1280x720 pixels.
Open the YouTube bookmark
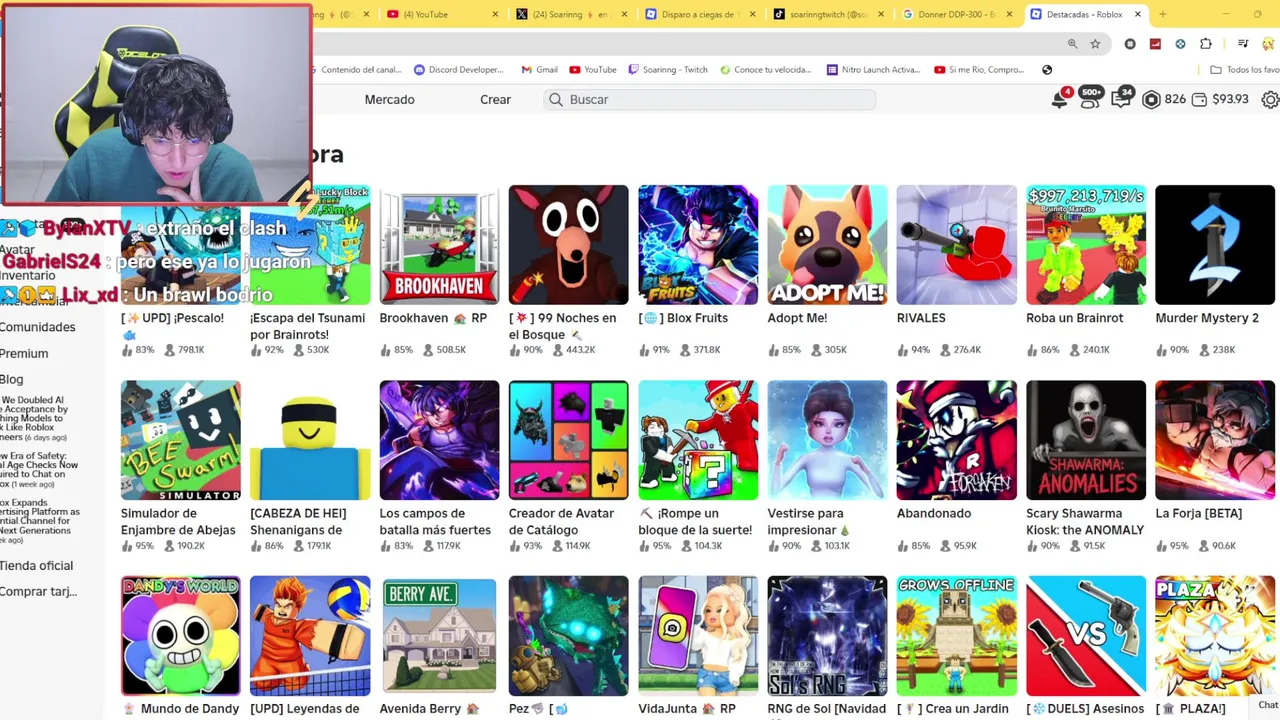point(593,70)
